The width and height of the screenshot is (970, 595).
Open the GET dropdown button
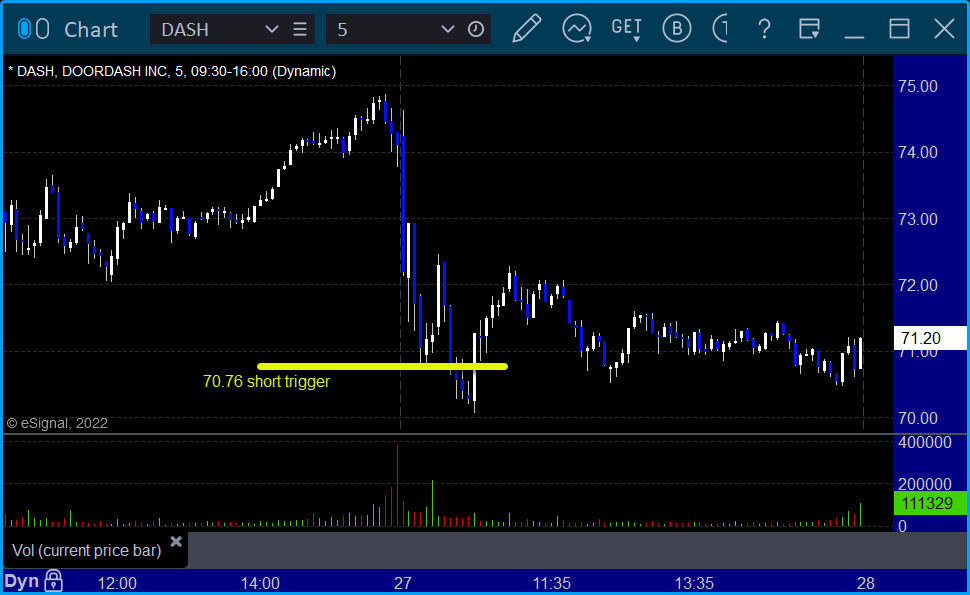(x=627, y=29)
